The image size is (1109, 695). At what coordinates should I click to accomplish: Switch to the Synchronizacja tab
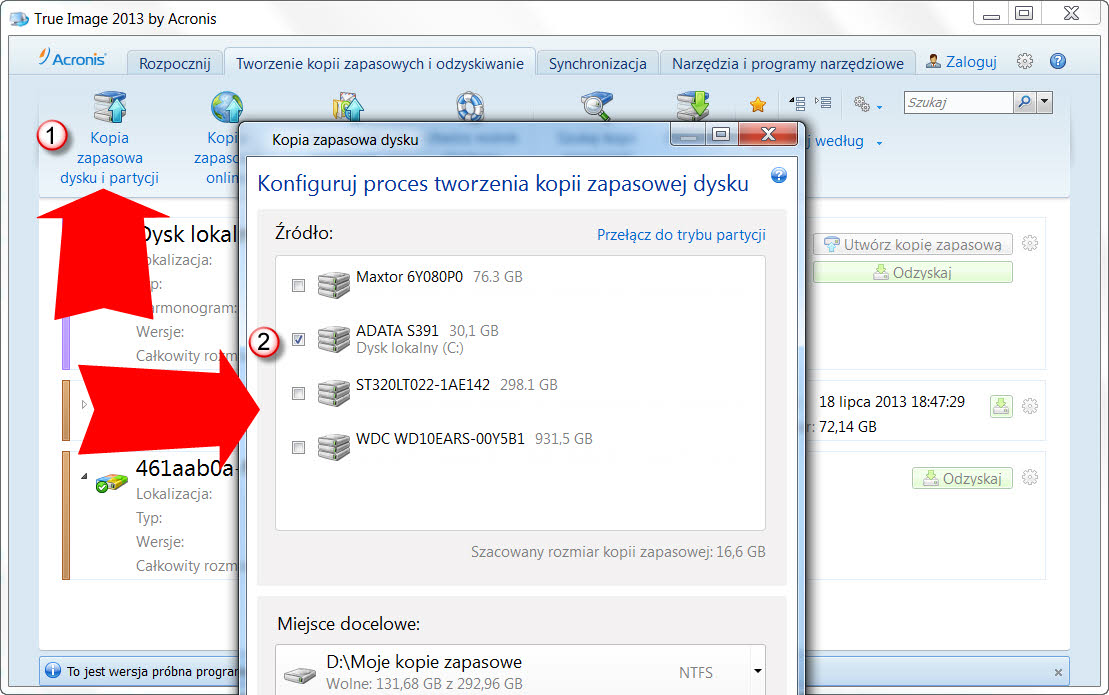tap(598, 64)
